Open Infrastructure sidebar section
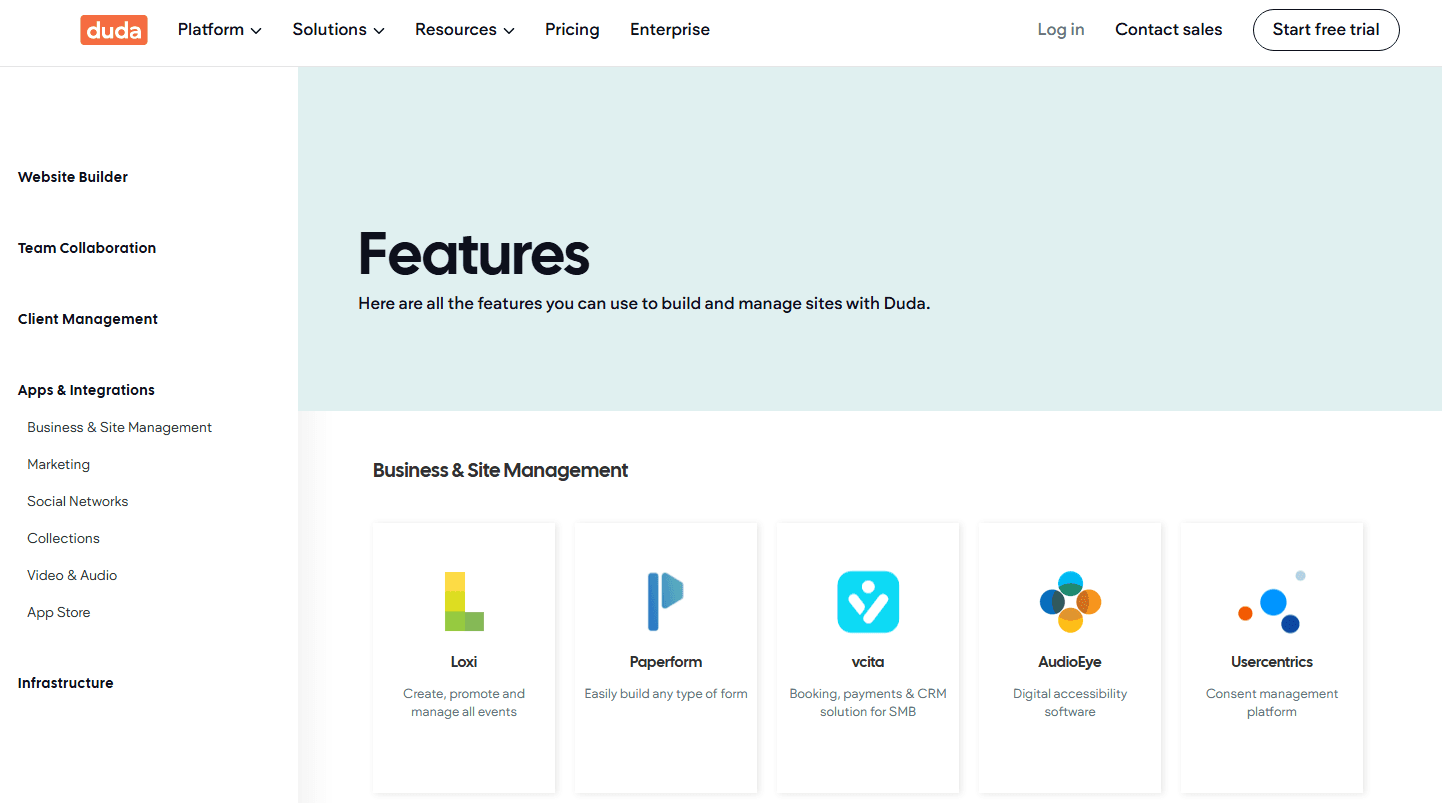Screen dimensions: 1442x803 (66, 683)
